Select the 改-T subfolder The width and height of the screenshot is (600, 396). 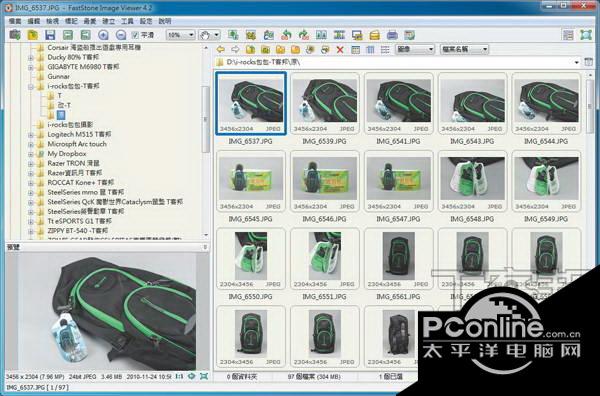coord(64,105)
